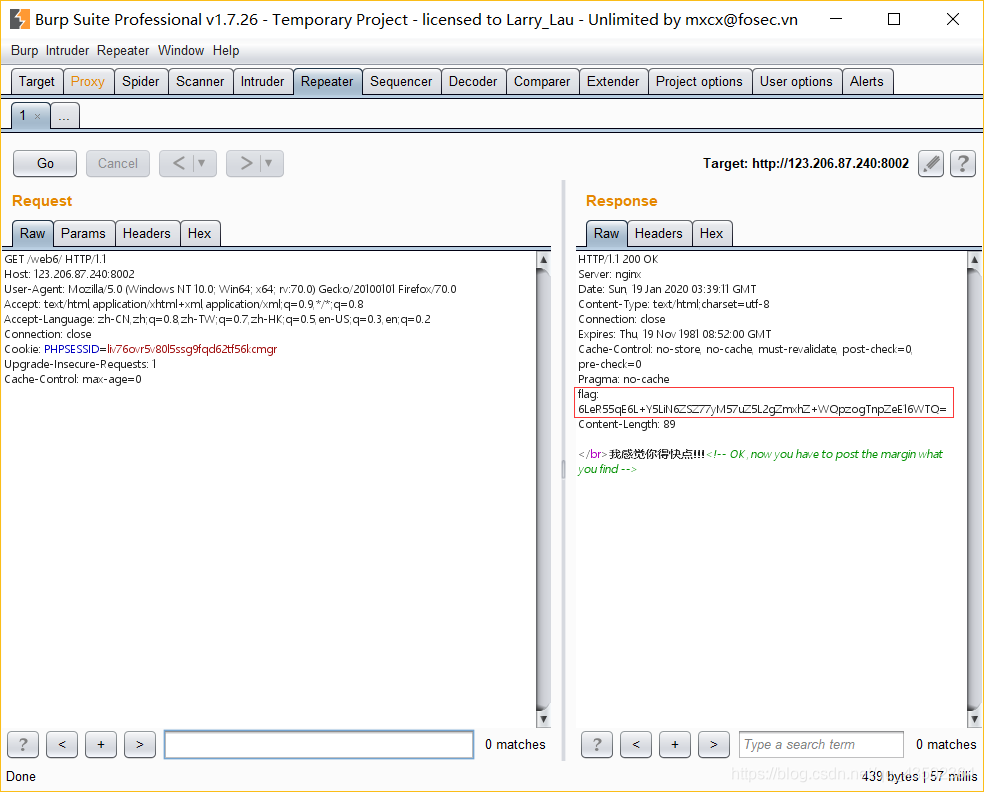
Task: Open request search help question button
Action: point(23,744)
